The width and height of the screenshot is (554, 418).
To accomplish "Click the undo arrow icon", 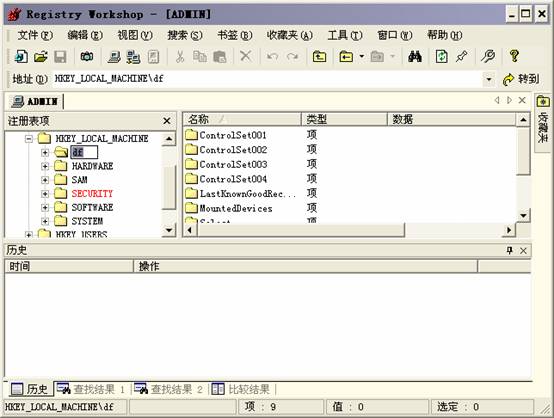I will point(272,57).
